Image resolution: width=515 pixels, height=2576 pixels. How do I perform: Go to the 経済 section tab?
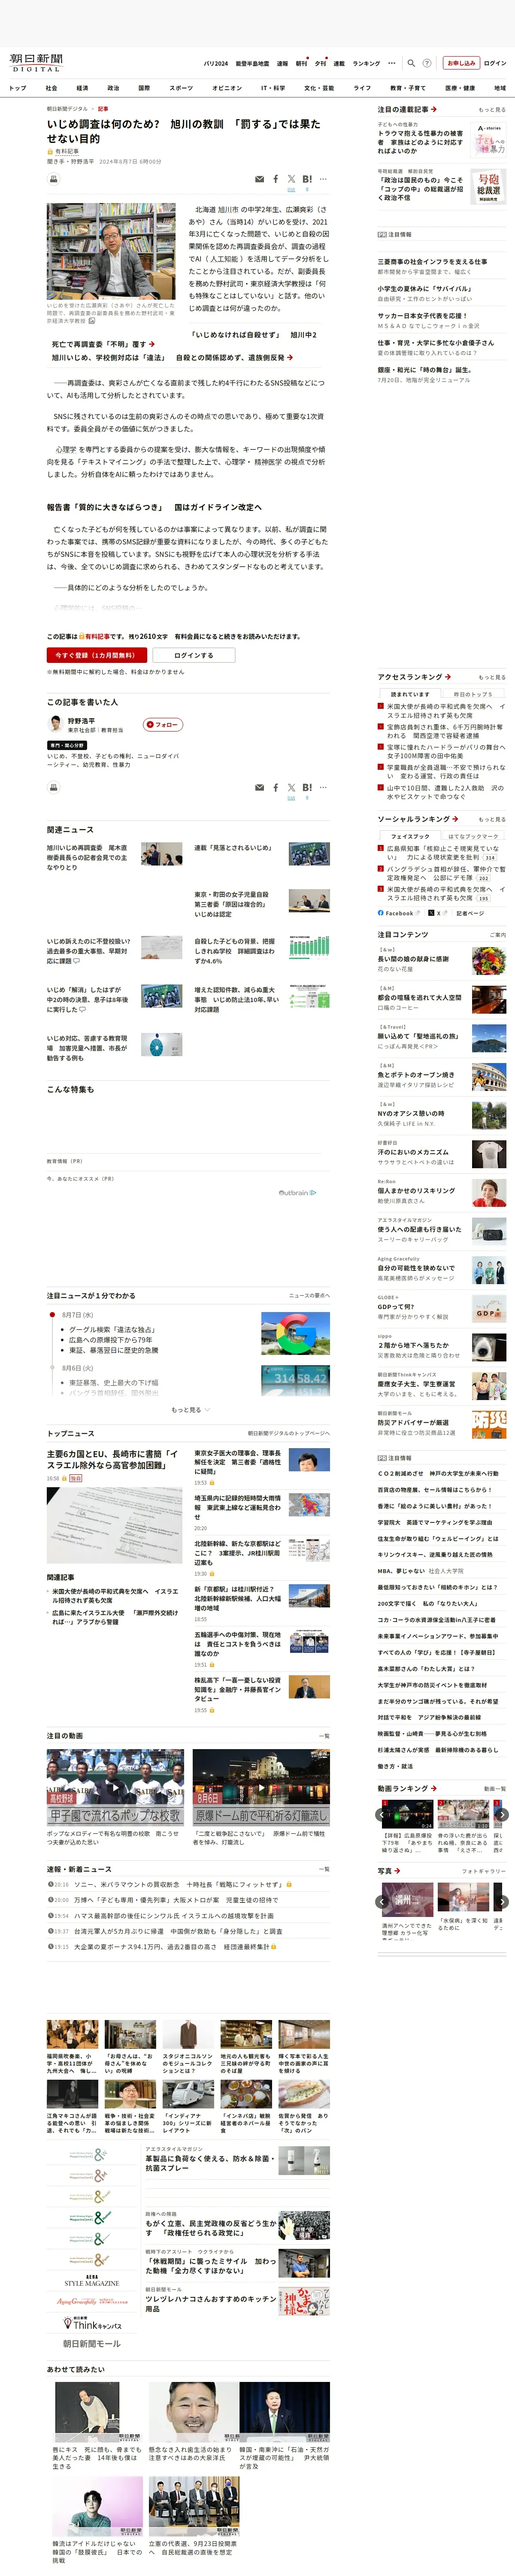click(x=82, y=88)
